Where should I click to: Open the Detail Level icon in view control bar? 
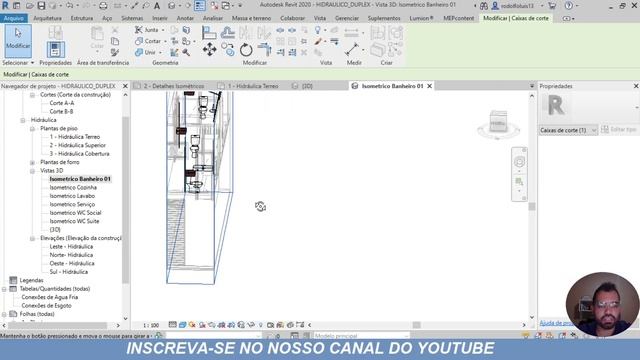pos(172,325)
